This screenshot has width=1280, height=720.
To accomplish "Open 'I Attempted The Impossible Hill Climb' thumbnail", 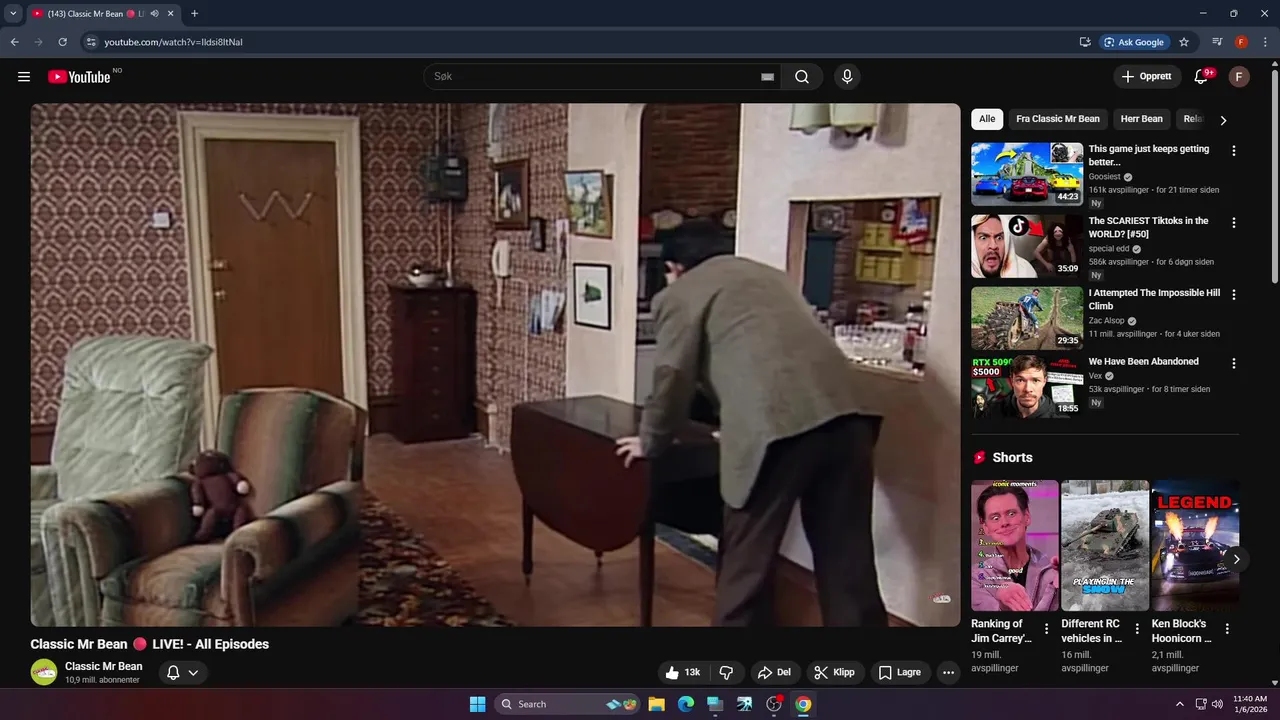I will [x=1027, y=318].
